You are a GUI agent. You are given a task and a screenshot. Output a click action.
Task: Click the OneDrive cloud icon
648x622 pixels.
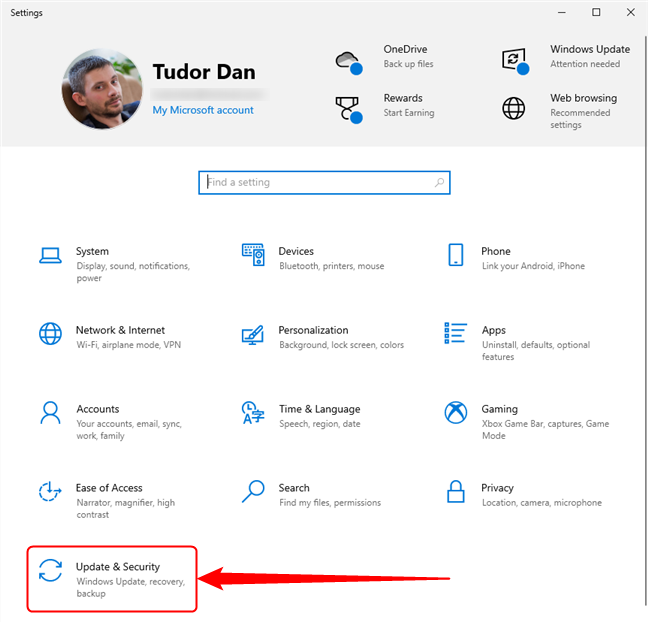tap(349, 63)
